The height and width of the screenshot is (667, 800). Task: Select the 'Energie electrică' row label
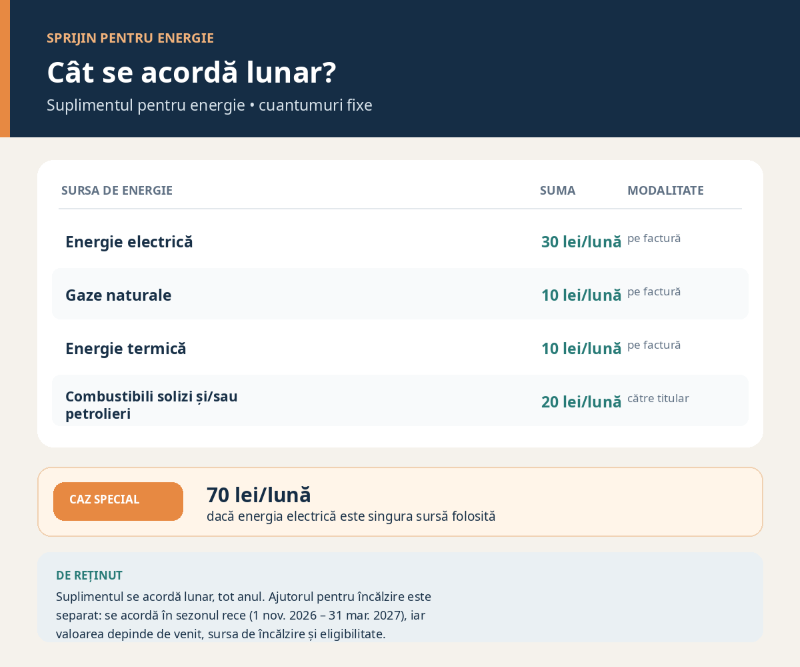(x=129, y=241)
